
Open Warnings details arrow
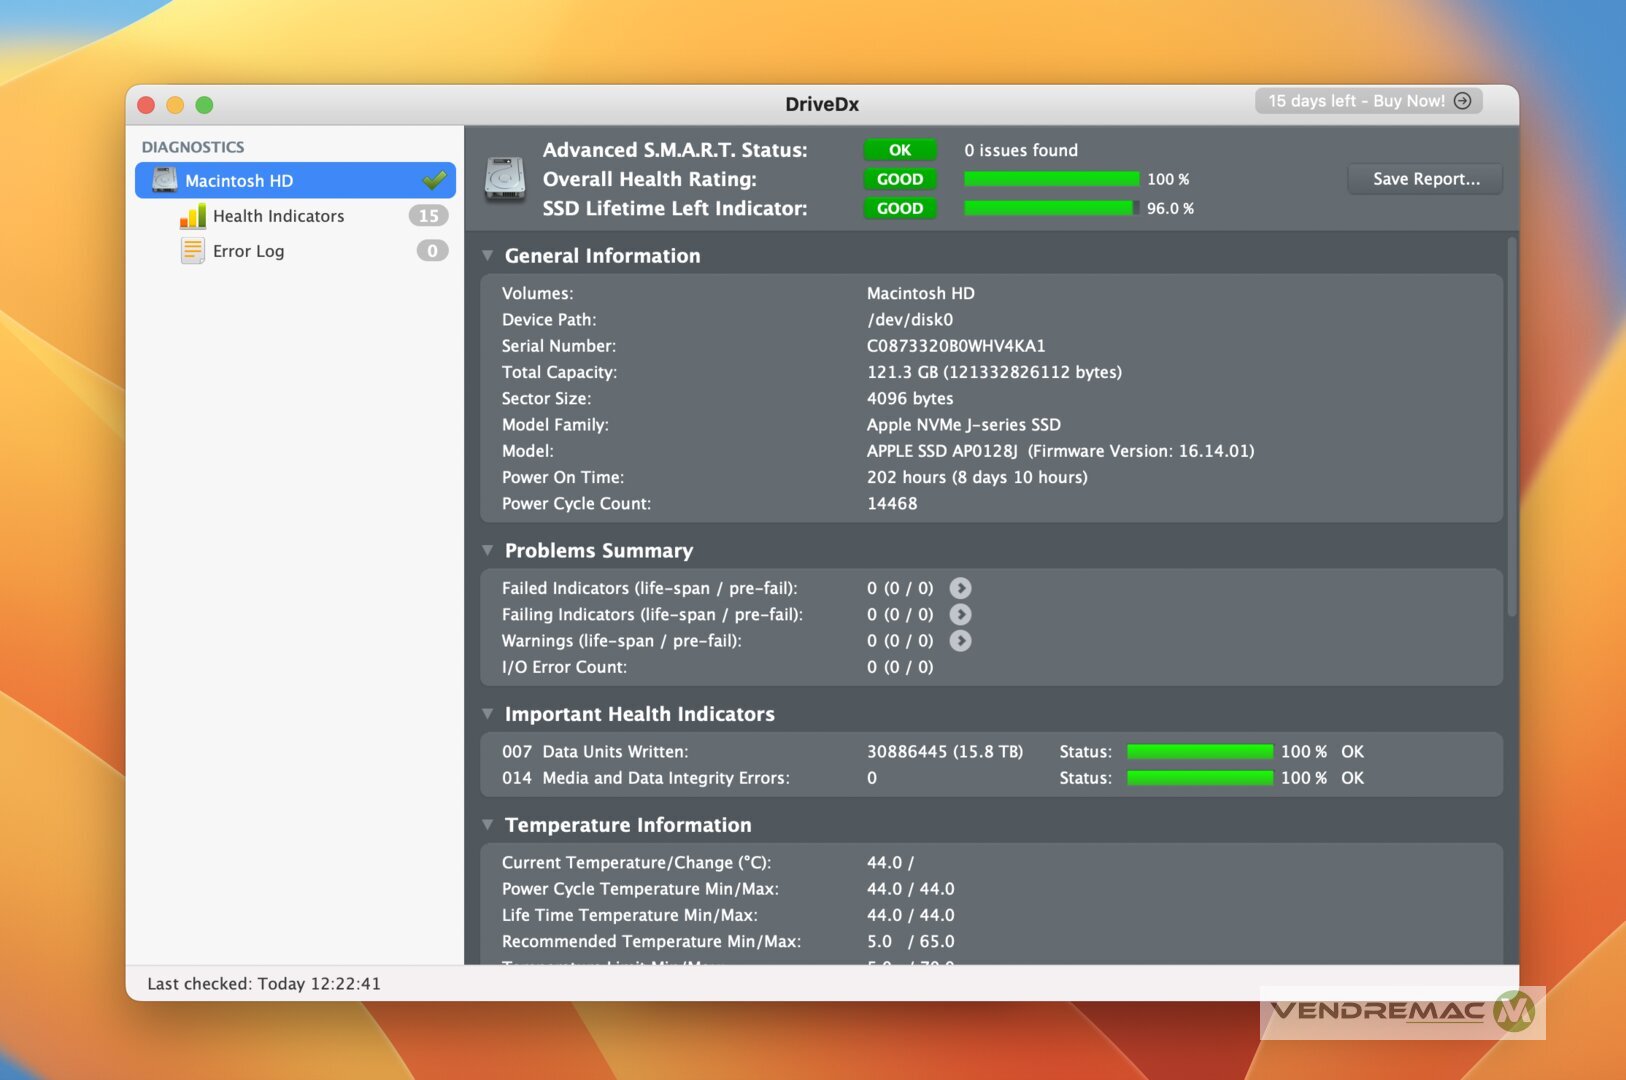(x=960, y=641)
